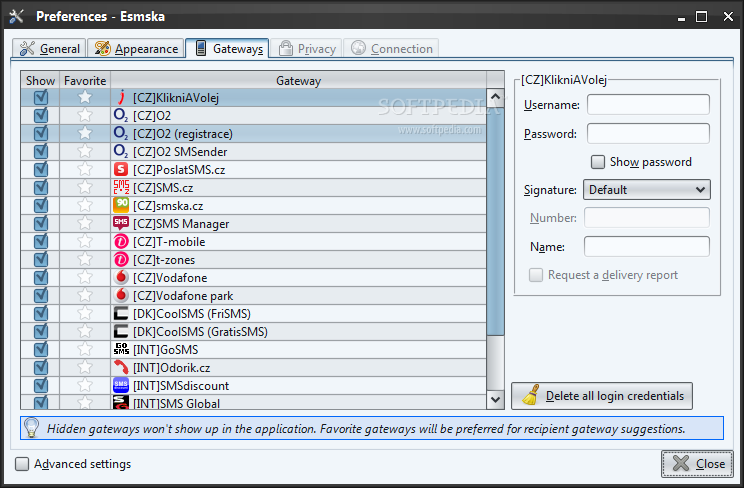This screenshot has height=488, width=744.
Task: Click the t-zones gateway icon
Action: tap(121, 260)
